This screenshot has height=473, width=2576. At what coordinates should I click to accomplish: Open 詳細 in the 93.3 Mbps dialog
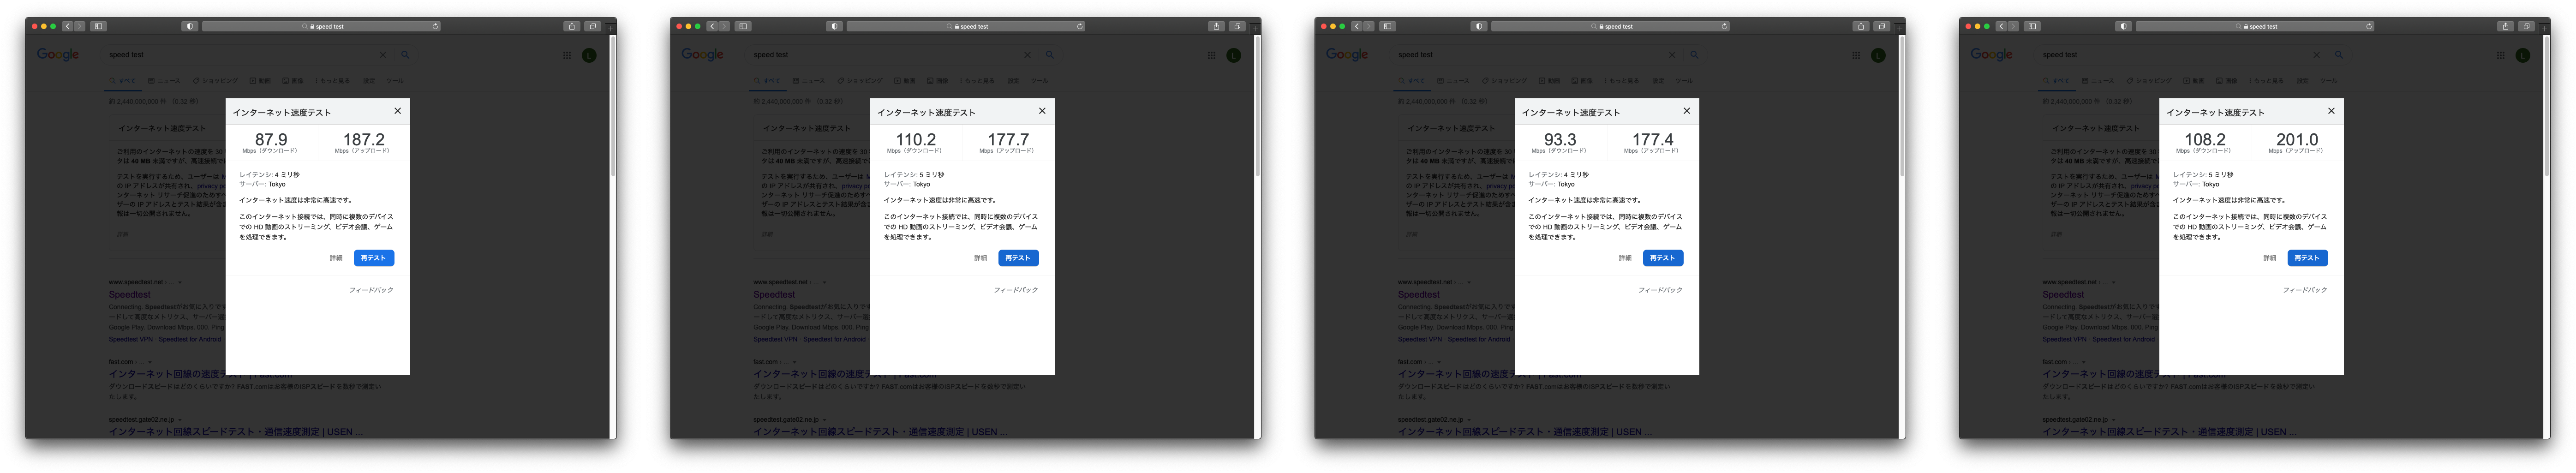point(1625,258)
